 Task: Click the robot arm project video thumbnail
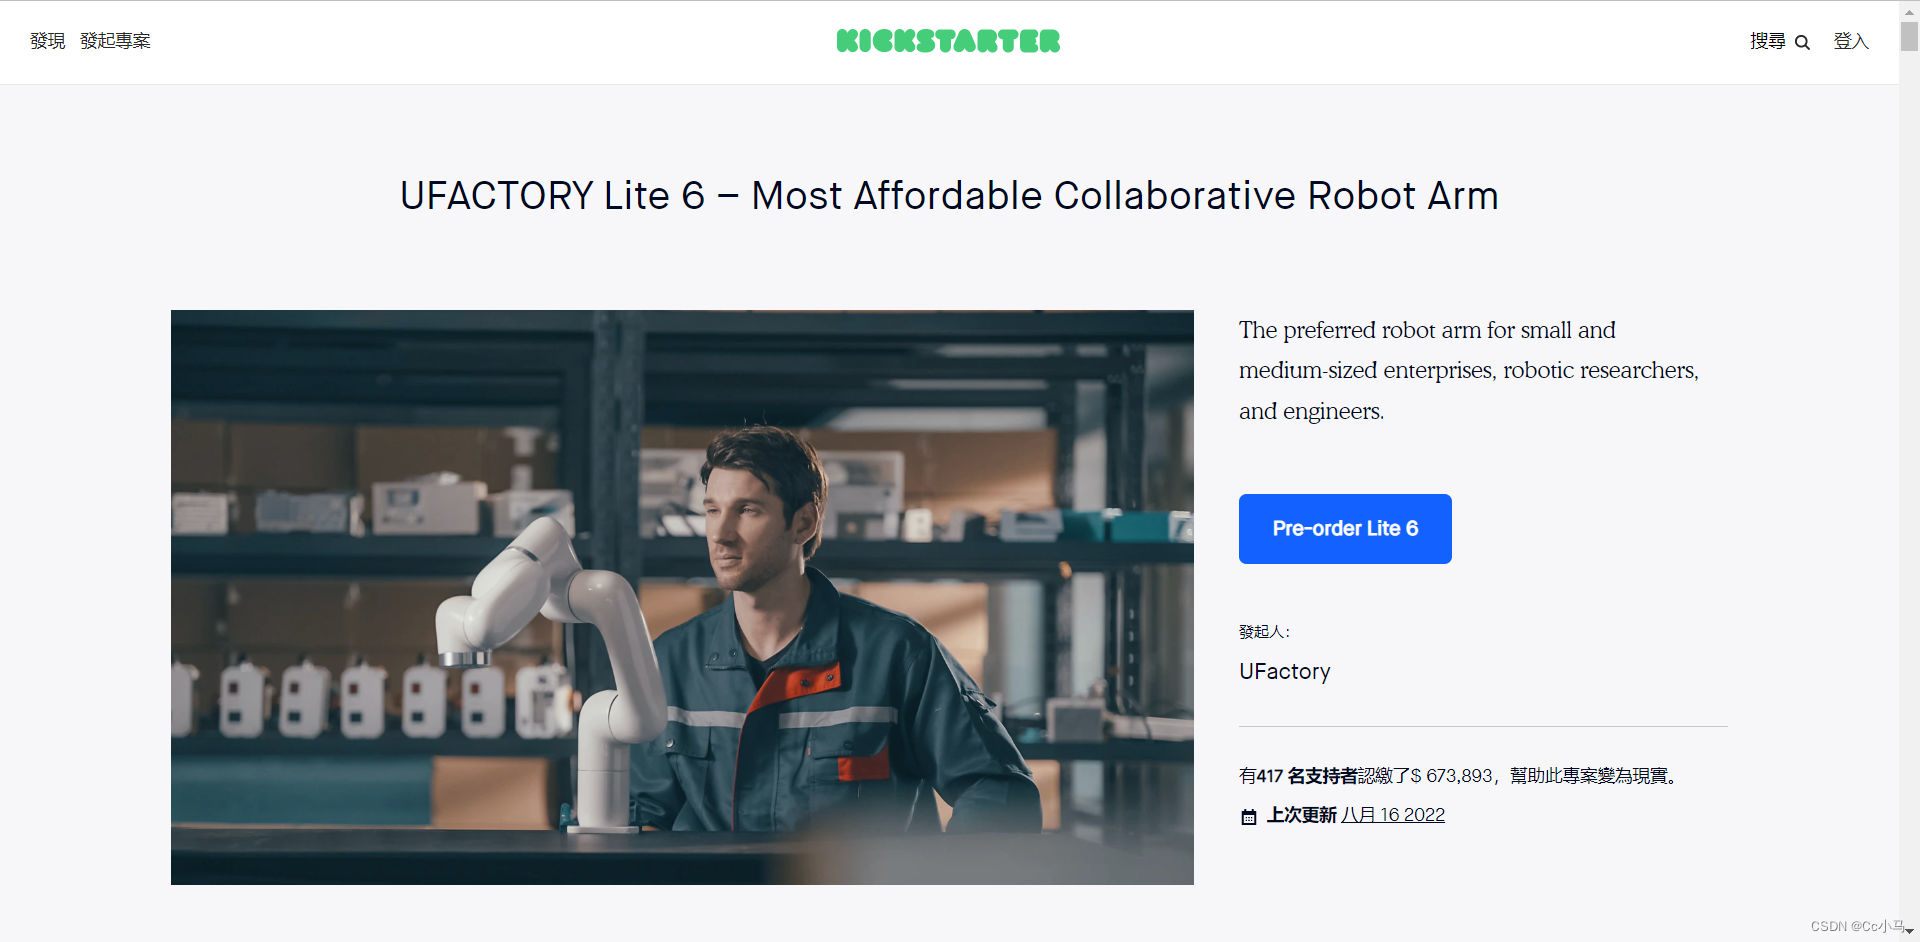(x=682, y=597)
